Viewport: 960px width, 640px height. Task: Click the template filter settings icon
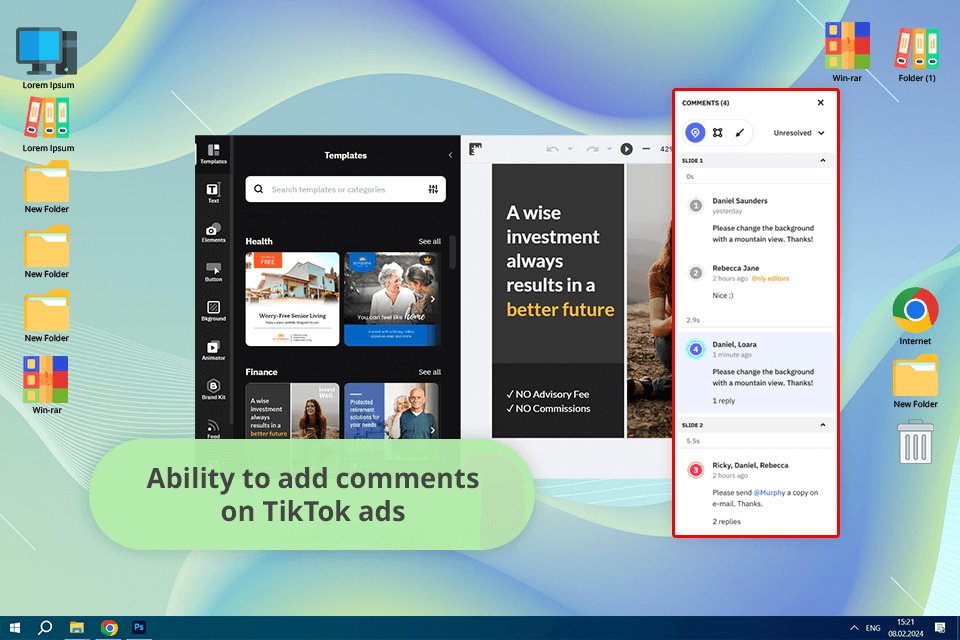[433, 189]
